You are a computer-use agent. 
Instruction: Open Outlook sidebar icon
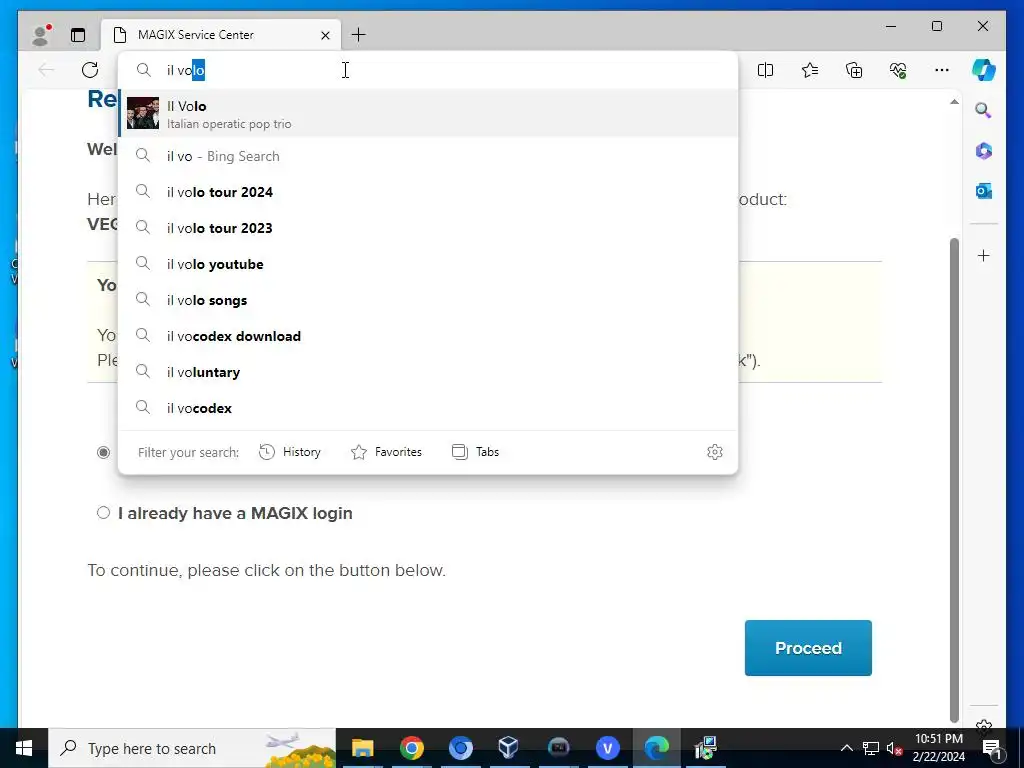984,191
